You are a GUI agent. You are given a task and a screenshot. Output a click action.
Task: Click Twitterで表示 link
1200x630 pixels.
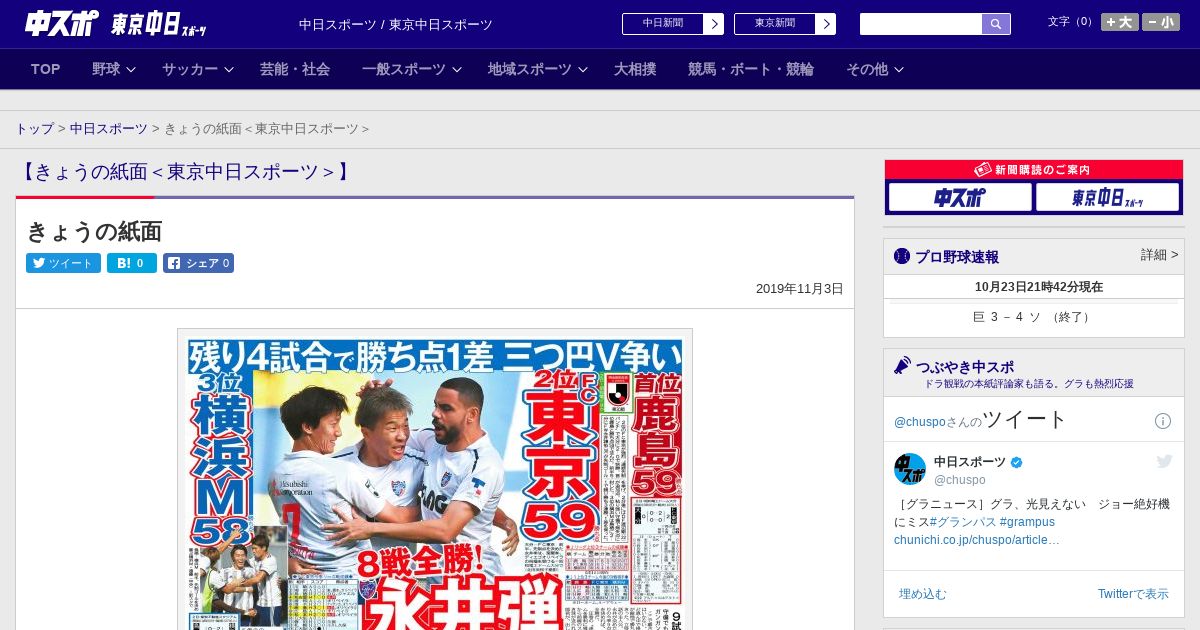click(1133, 594)
